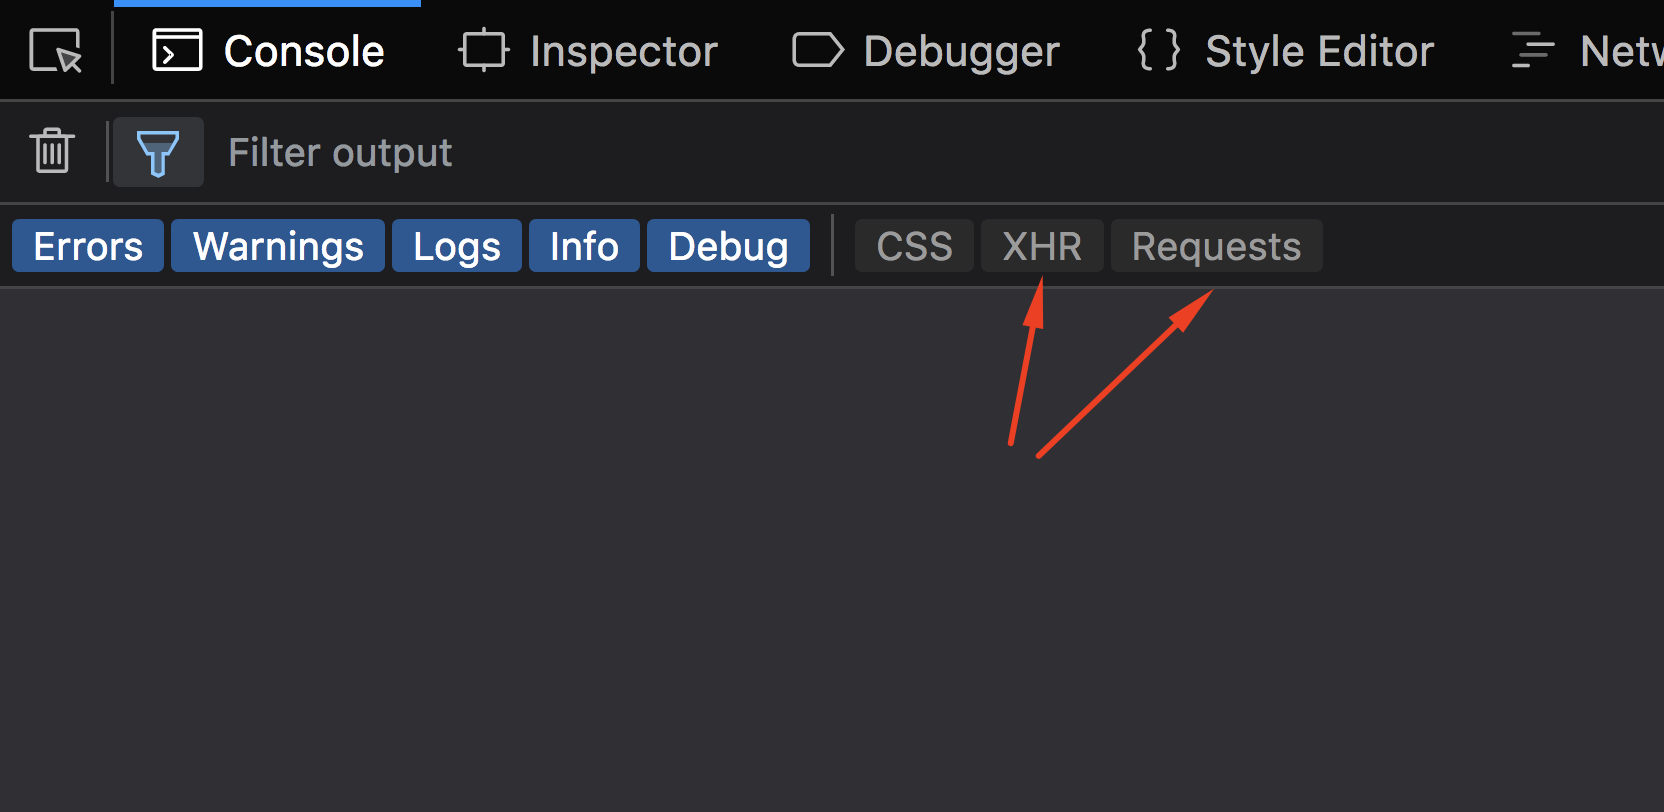Clear console with trash icon
Viewport: 1664px width, 812px height.
[52, 151]
